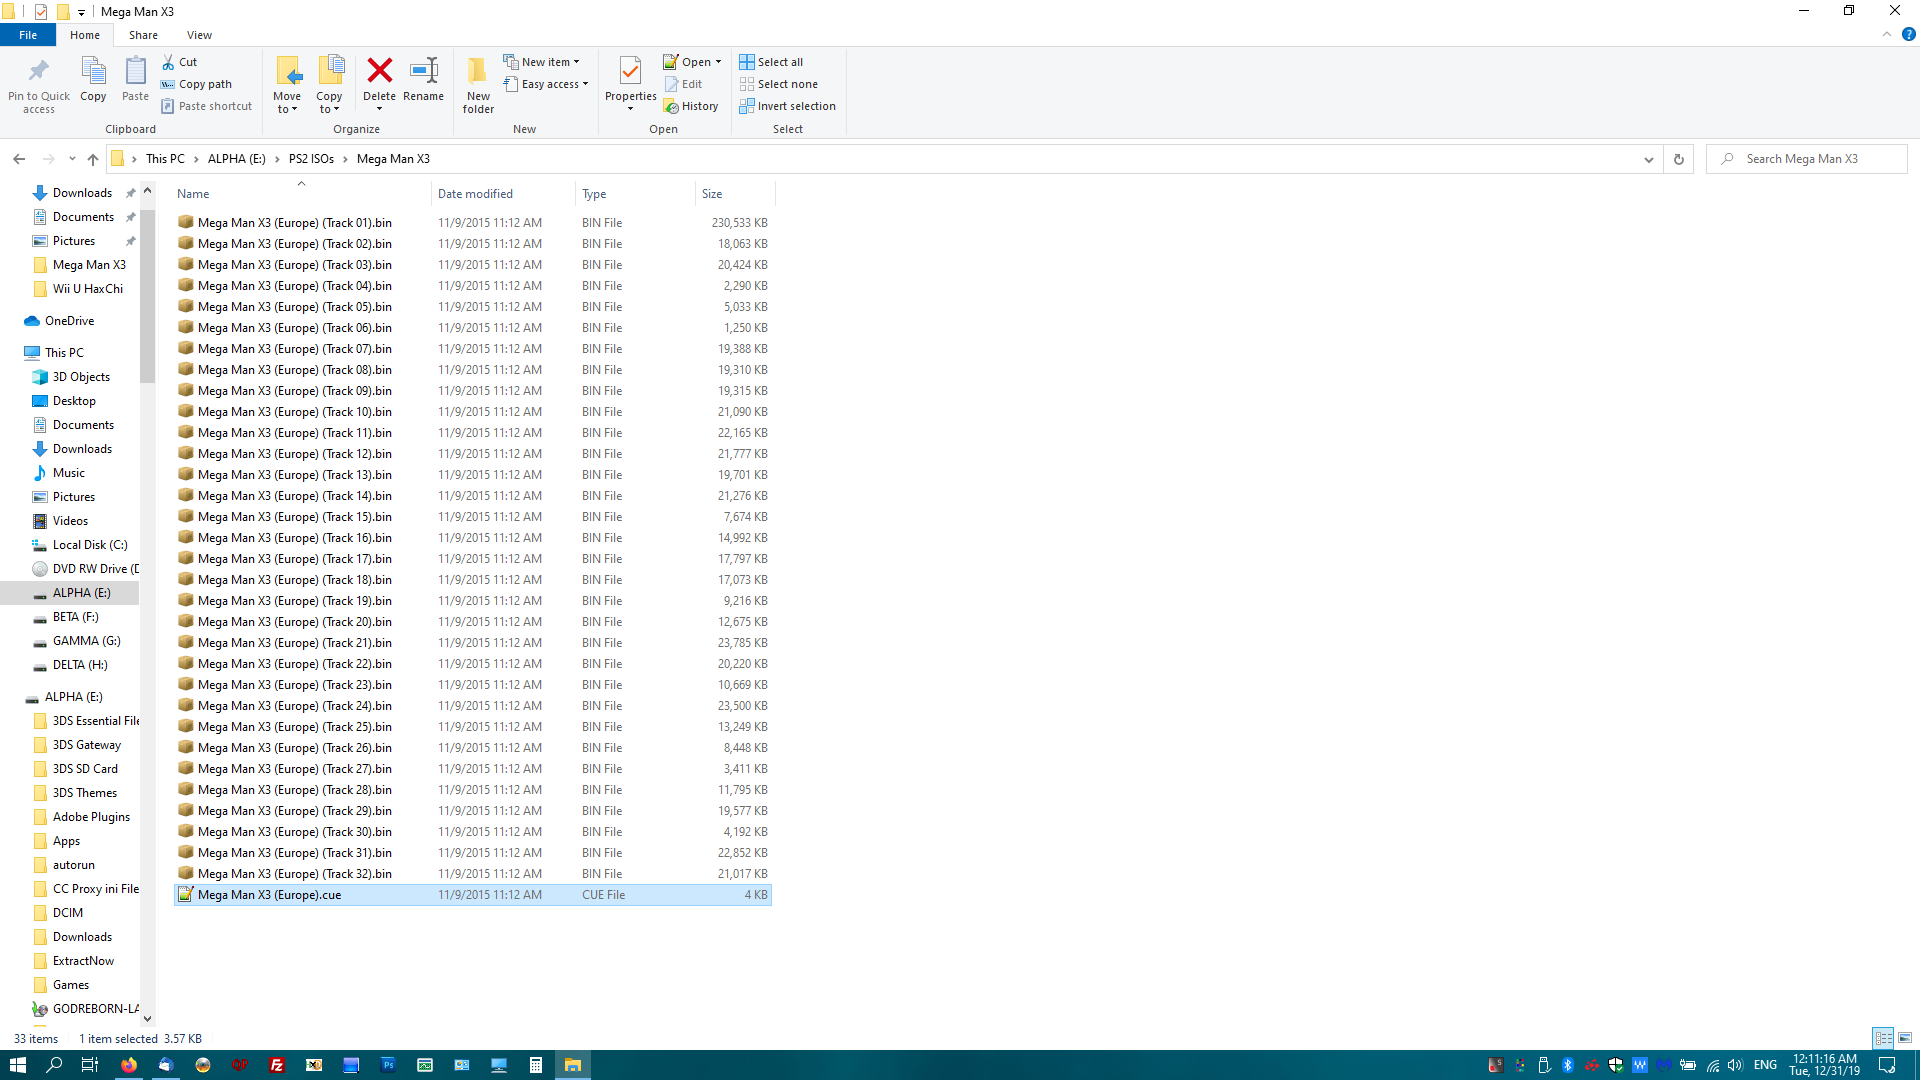The height and width of the screenshot is (1080, 1920).
Task: Select Mega Man X3 (Europe).cue file
Action: [x=472, y=895]
